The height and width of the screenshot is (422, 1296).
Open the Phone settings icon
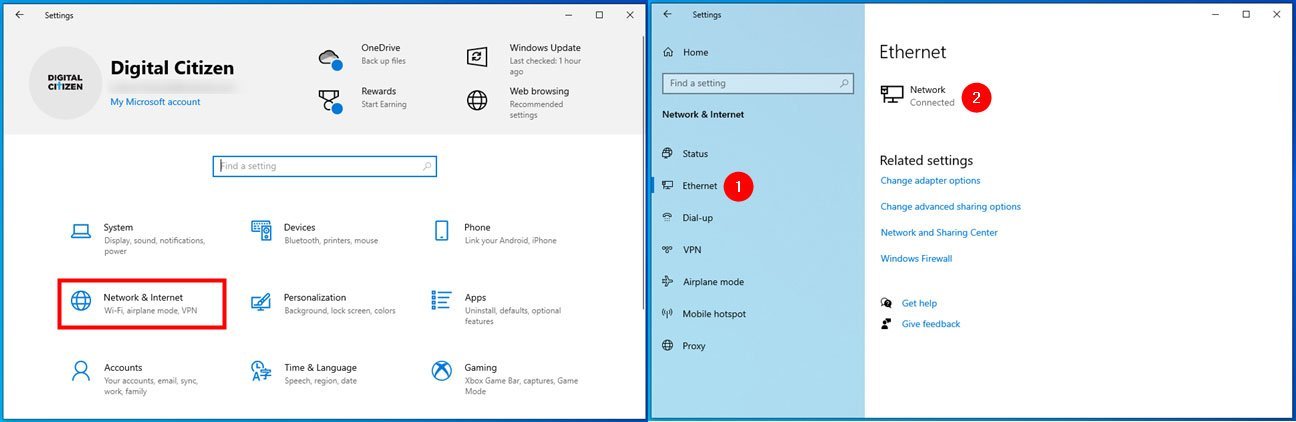click(441, 231)
